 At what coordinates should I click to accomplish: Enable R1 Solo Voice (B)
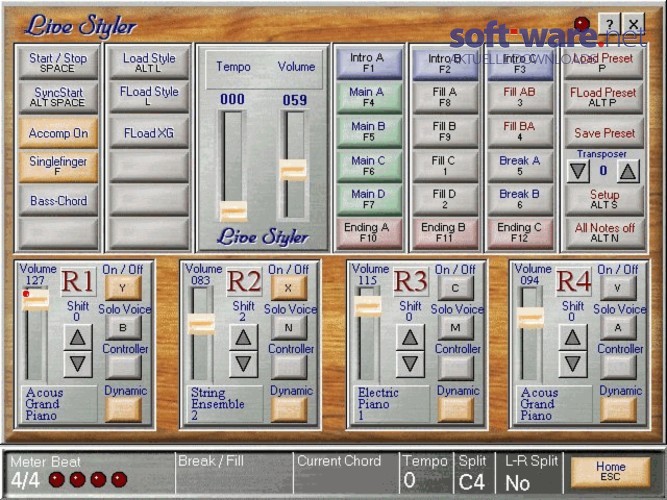pyautogui.click(x=123, y=328)
